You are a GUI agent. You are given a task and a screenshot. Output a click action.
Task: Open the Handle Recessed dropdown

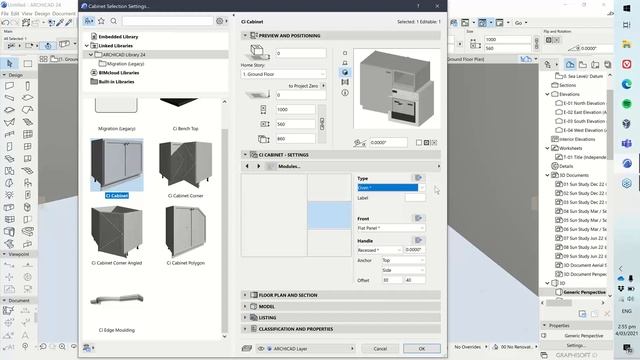point(380,250)
